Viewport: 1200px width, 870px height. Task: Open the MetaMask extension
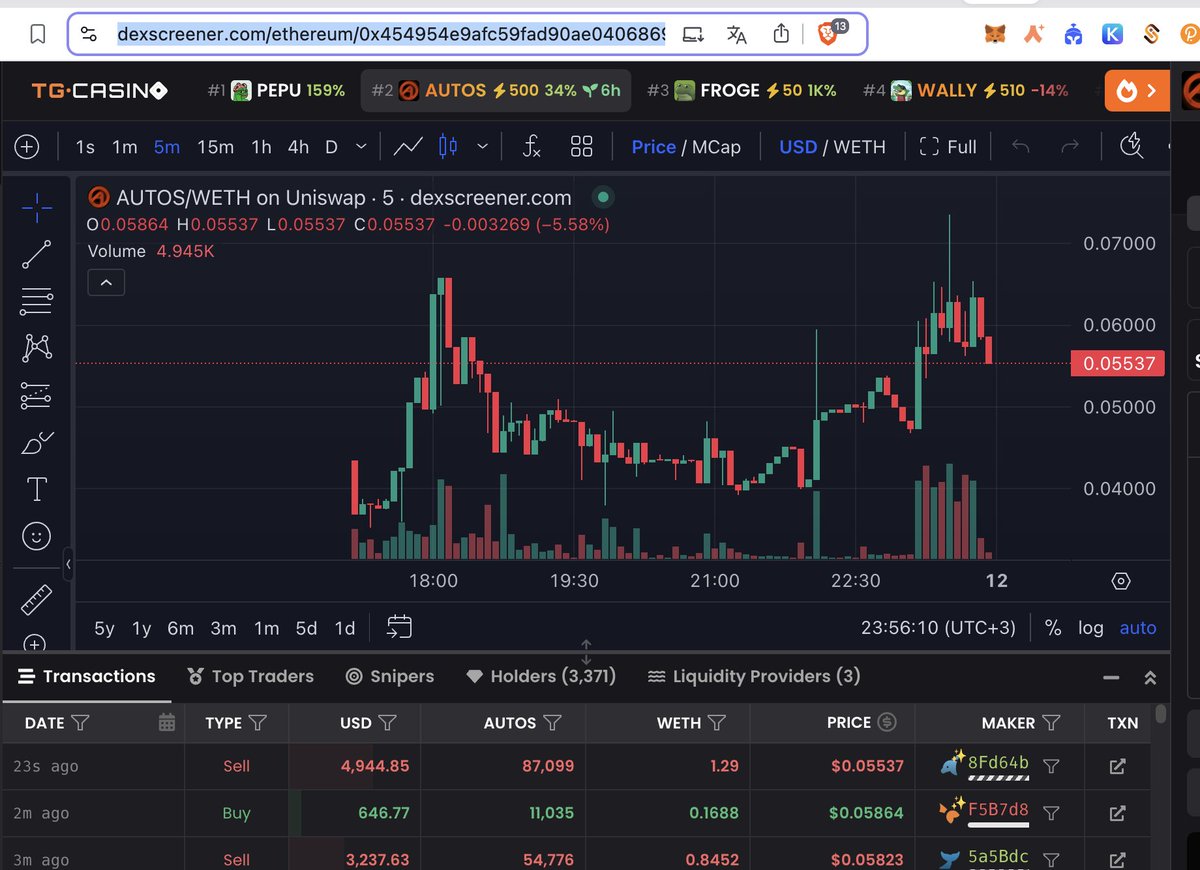point(995,35)
